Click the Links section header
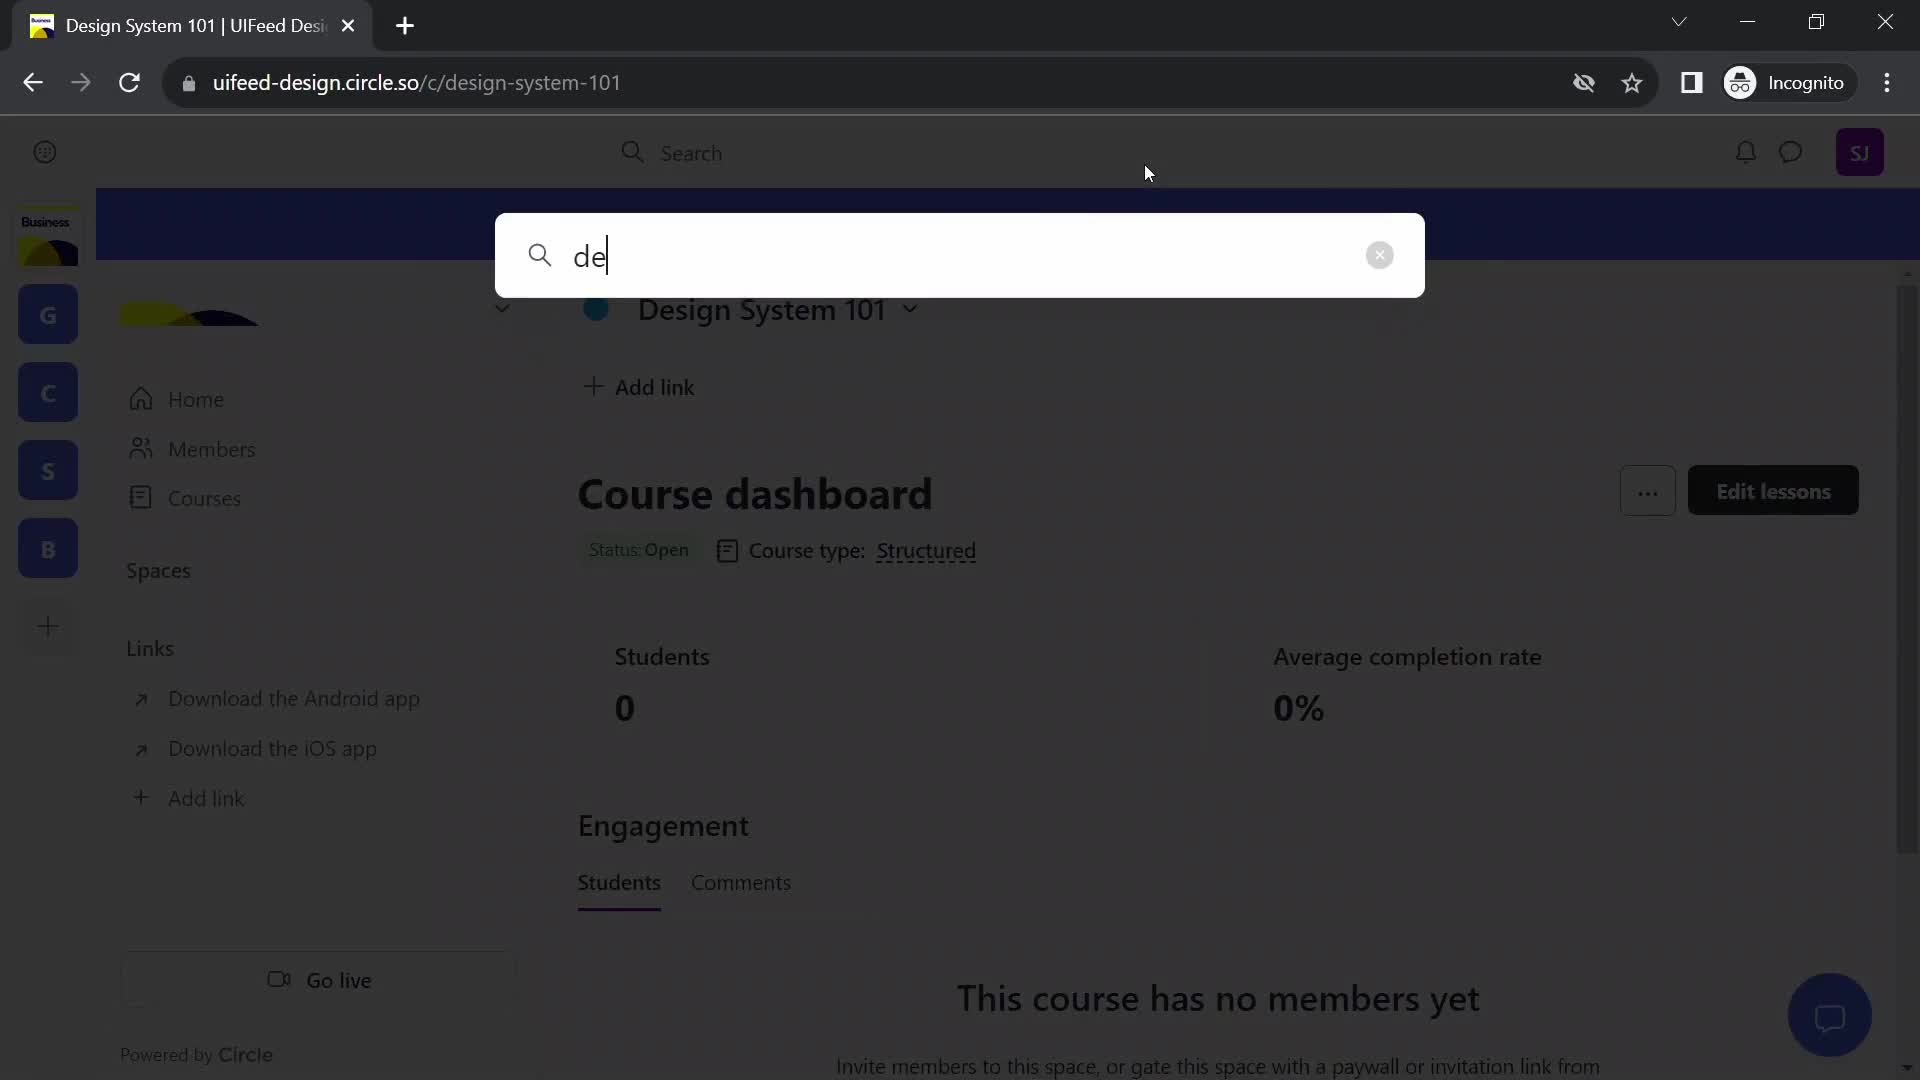Image resolution: width=1920 pixels, height=1080 pixels. (x=150, y=649)
